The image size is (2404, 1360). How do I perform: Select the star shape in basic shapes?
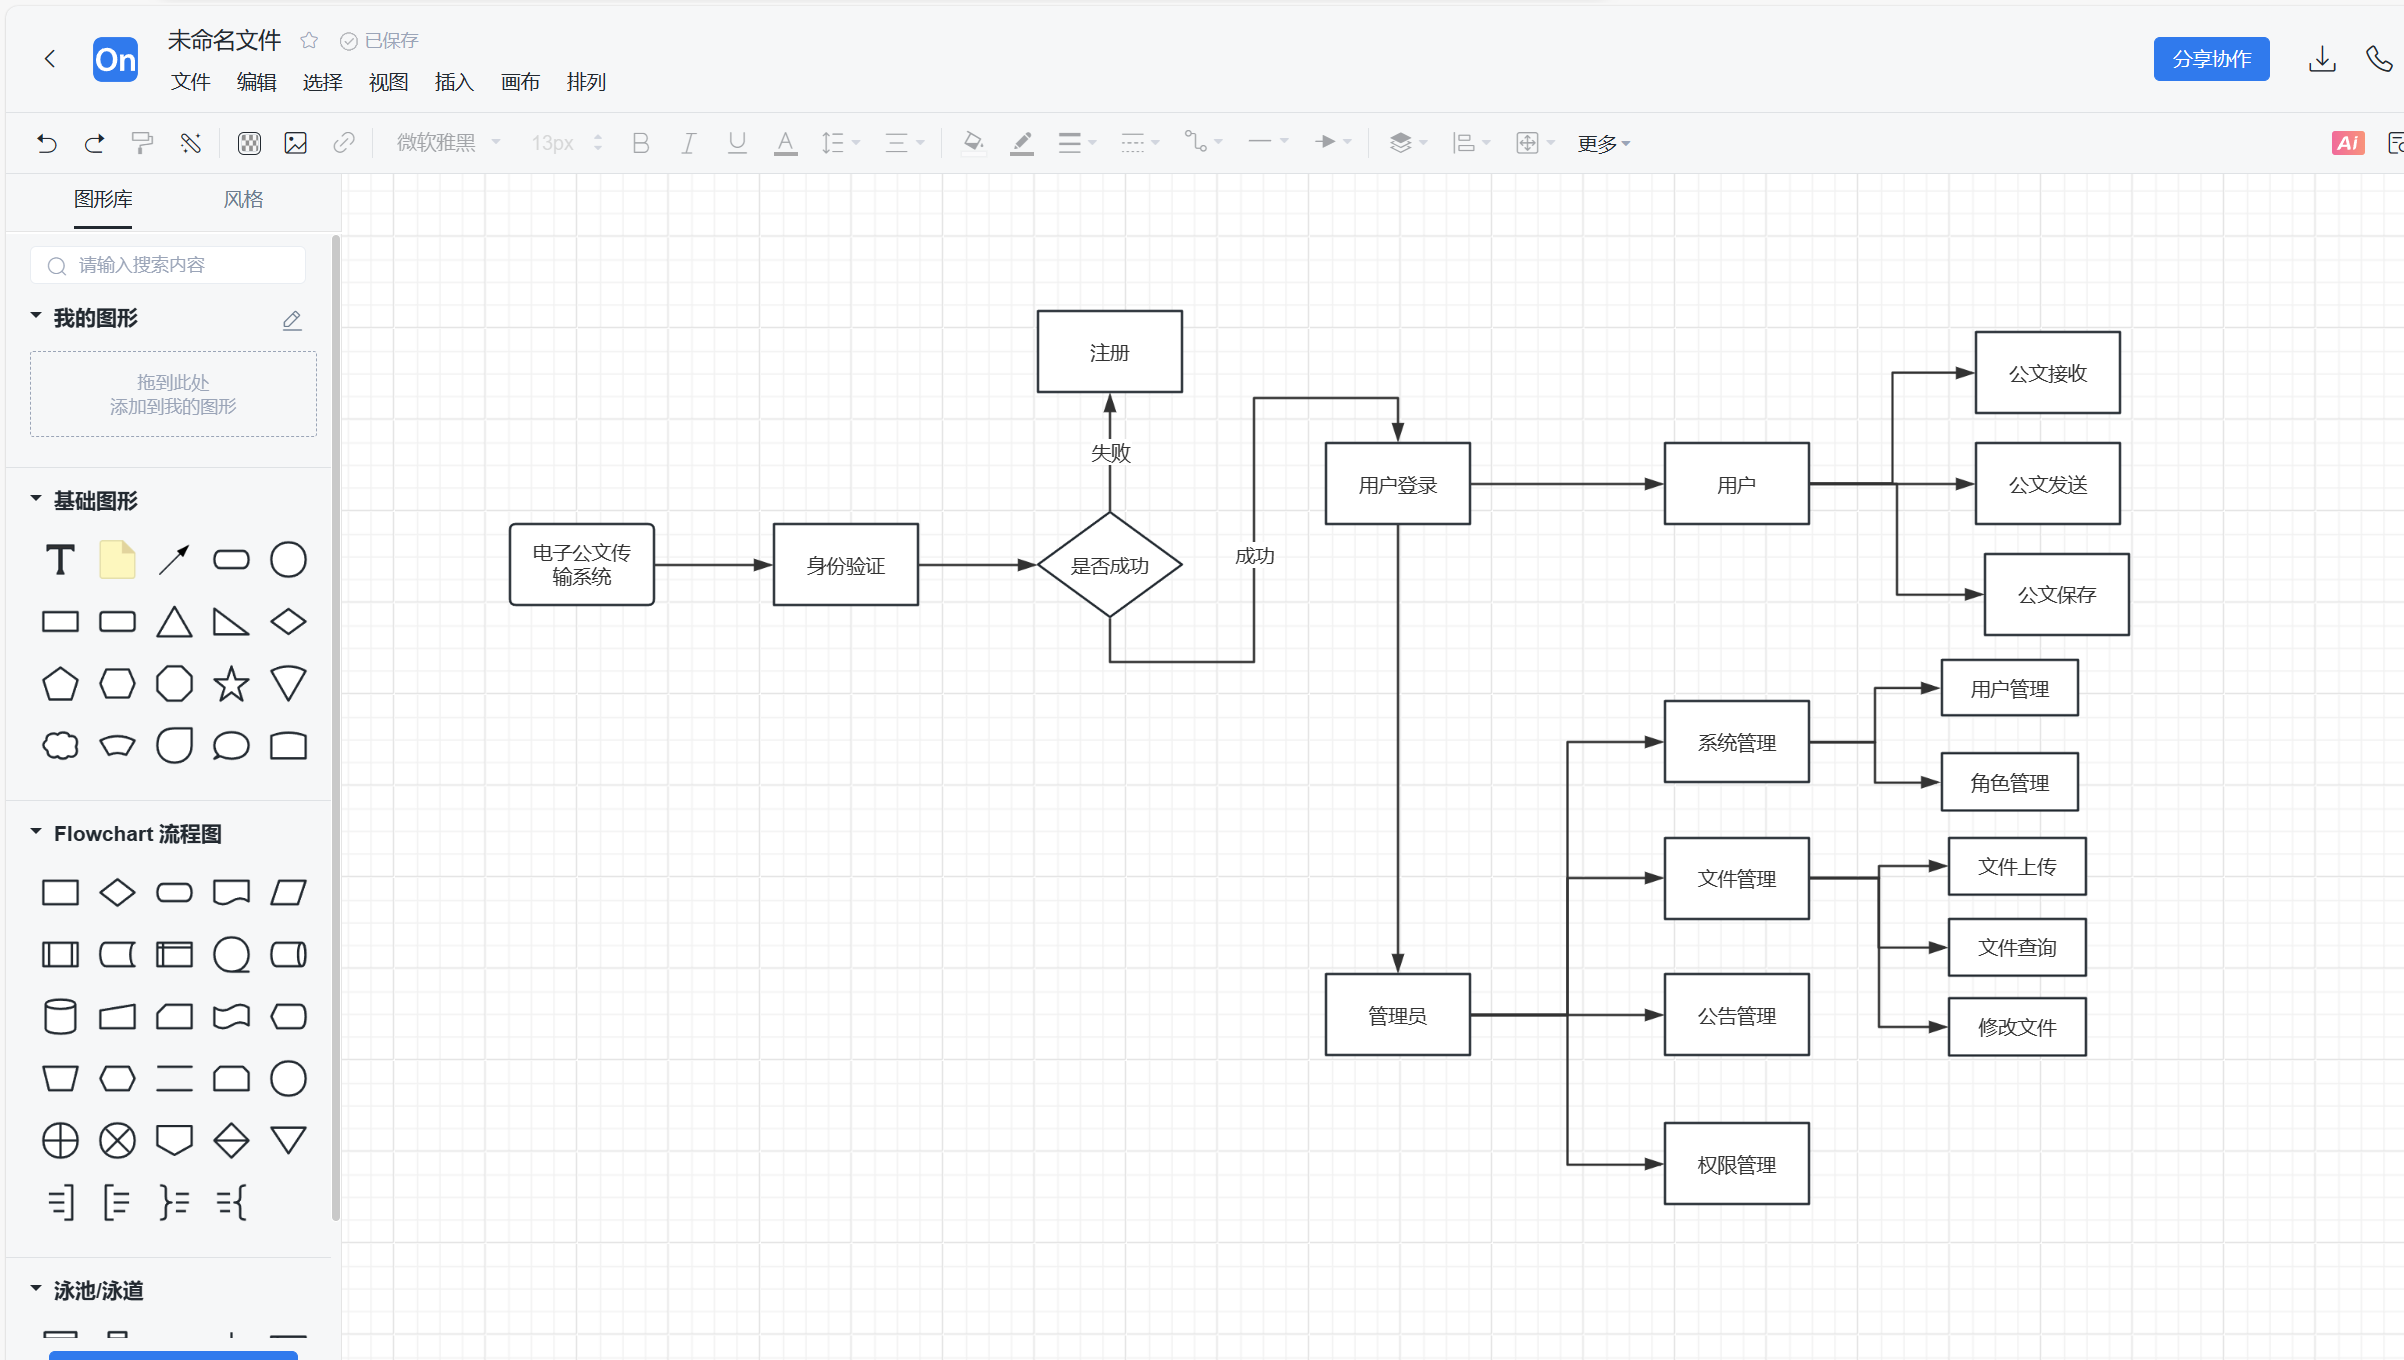click(231, 684)
